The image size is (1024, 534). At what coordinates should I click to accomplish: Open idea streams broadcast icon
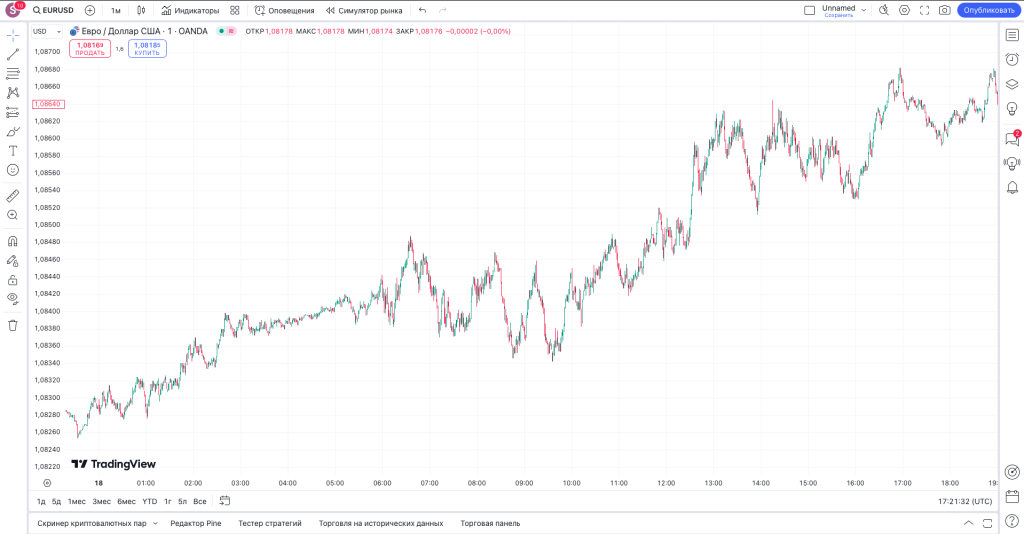(1012, 163)
